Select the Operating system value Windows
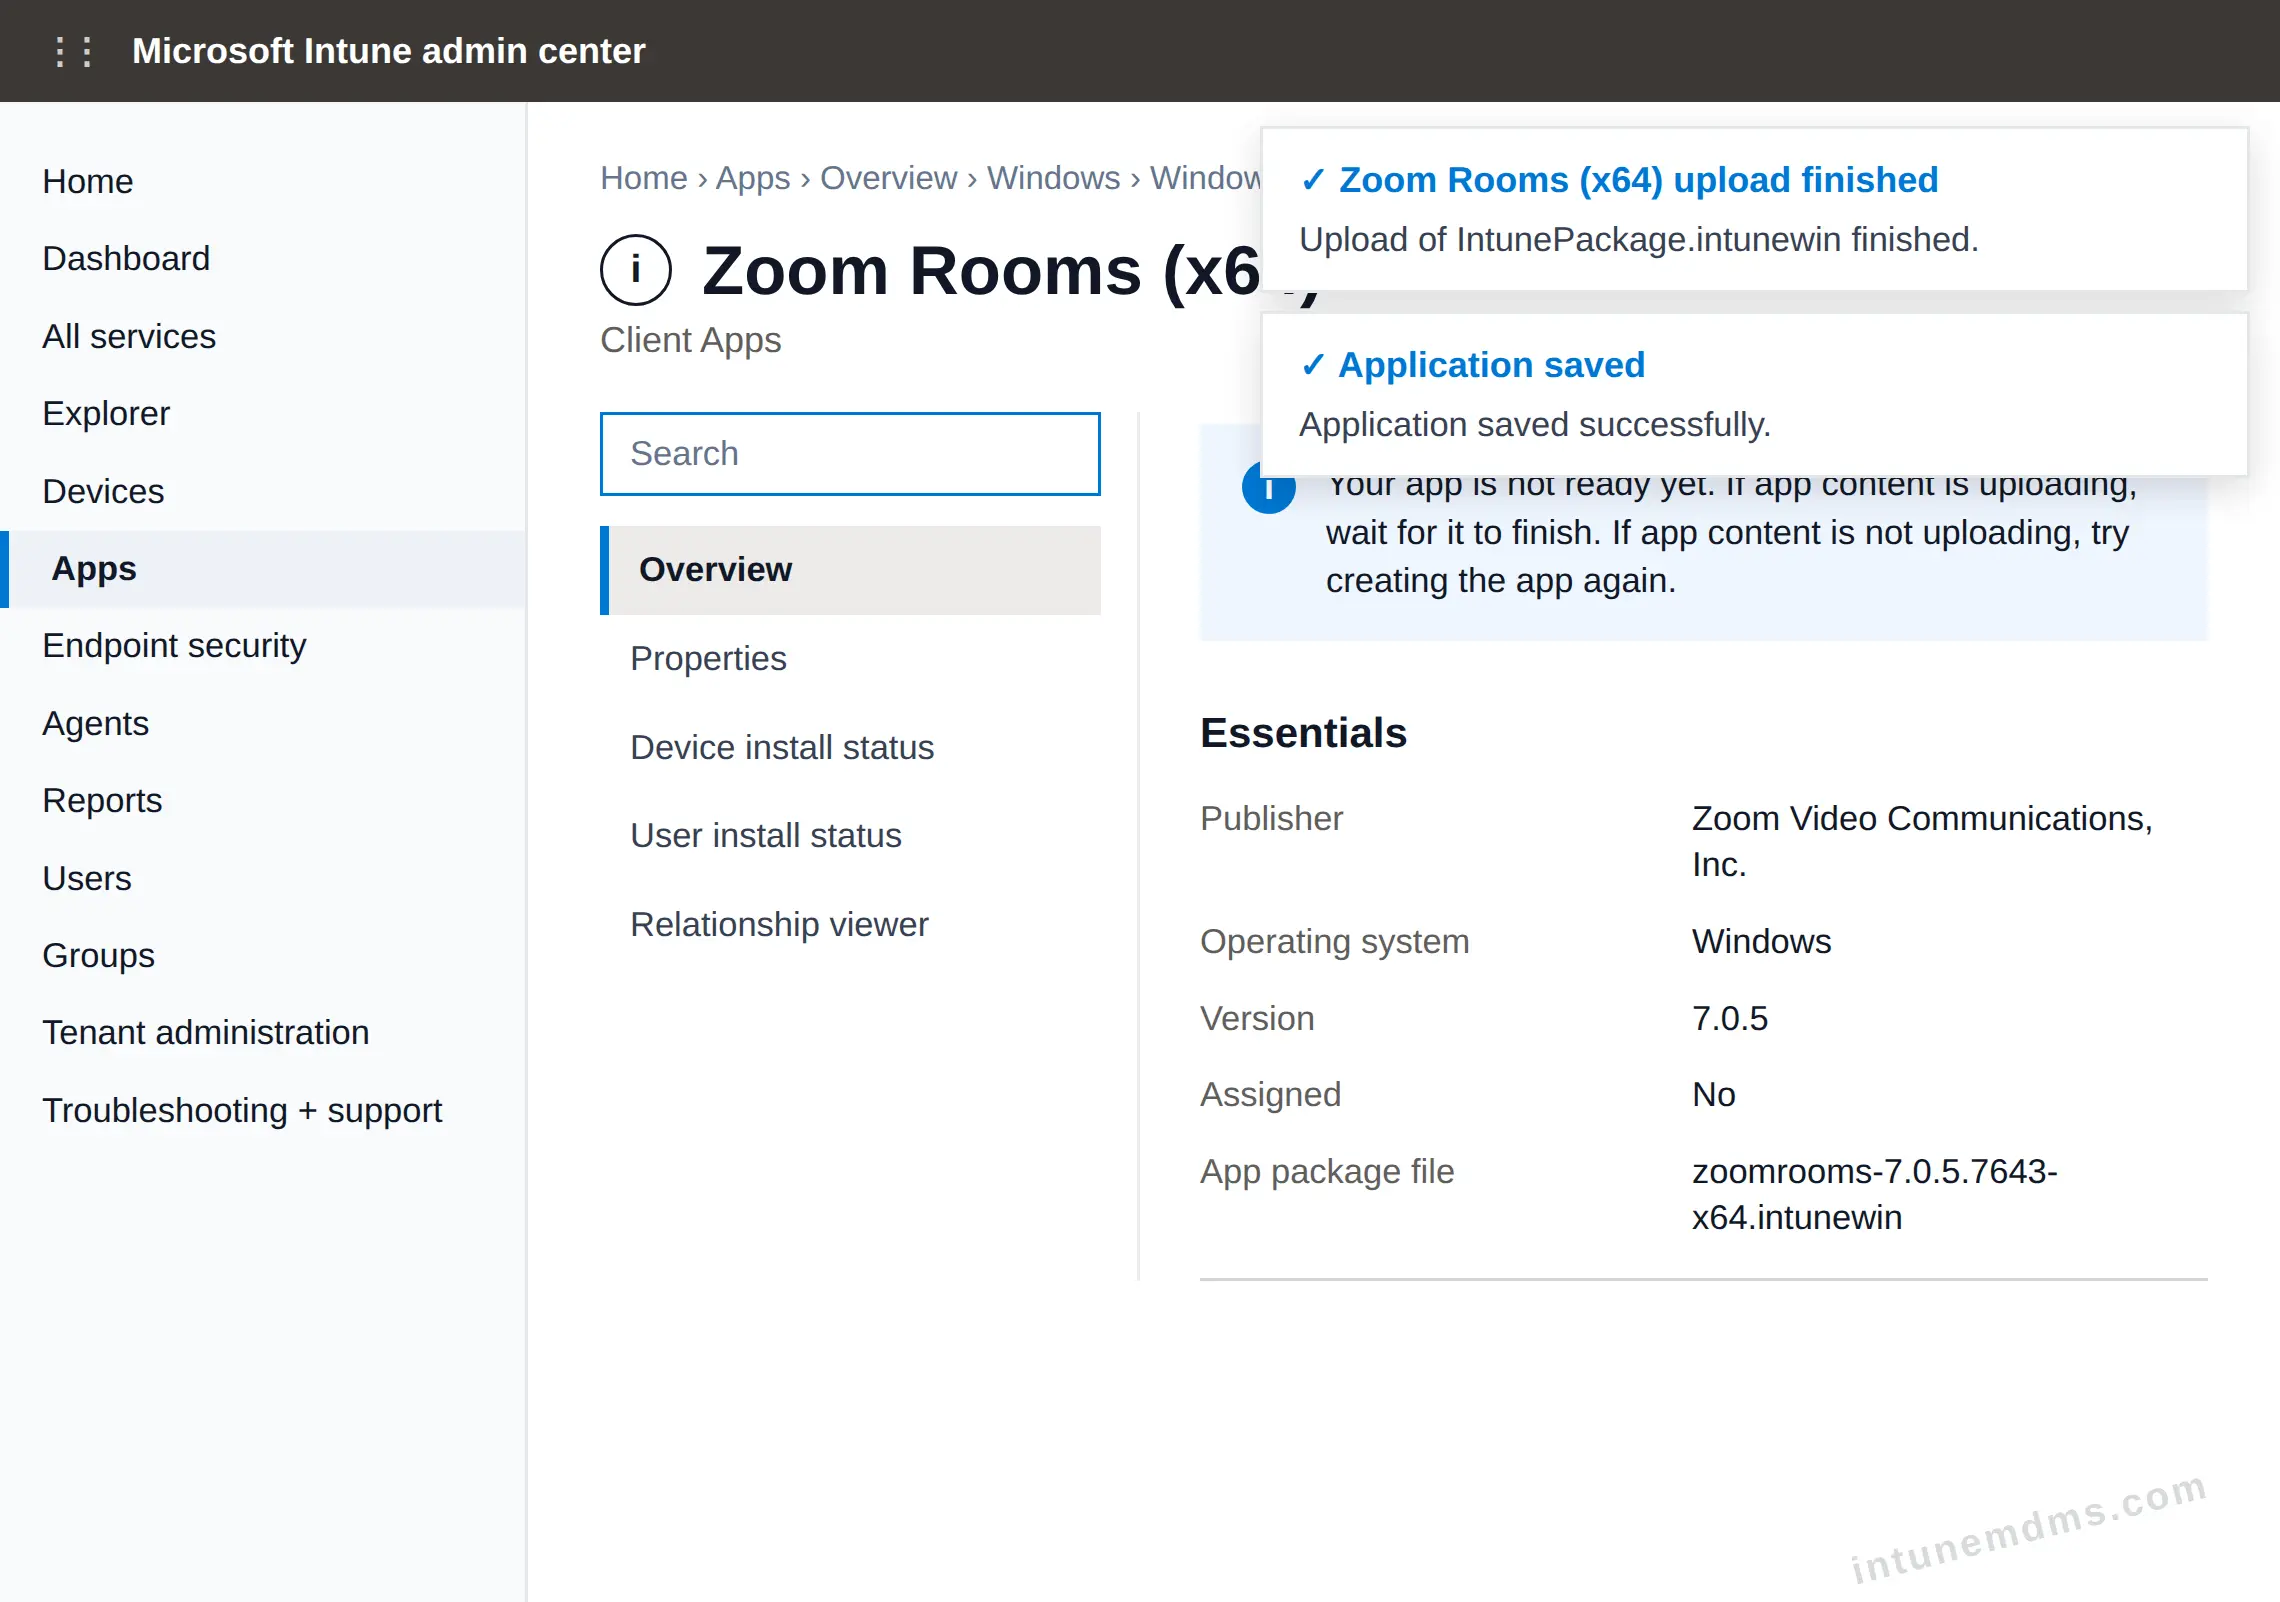 tap(1761, 942)
